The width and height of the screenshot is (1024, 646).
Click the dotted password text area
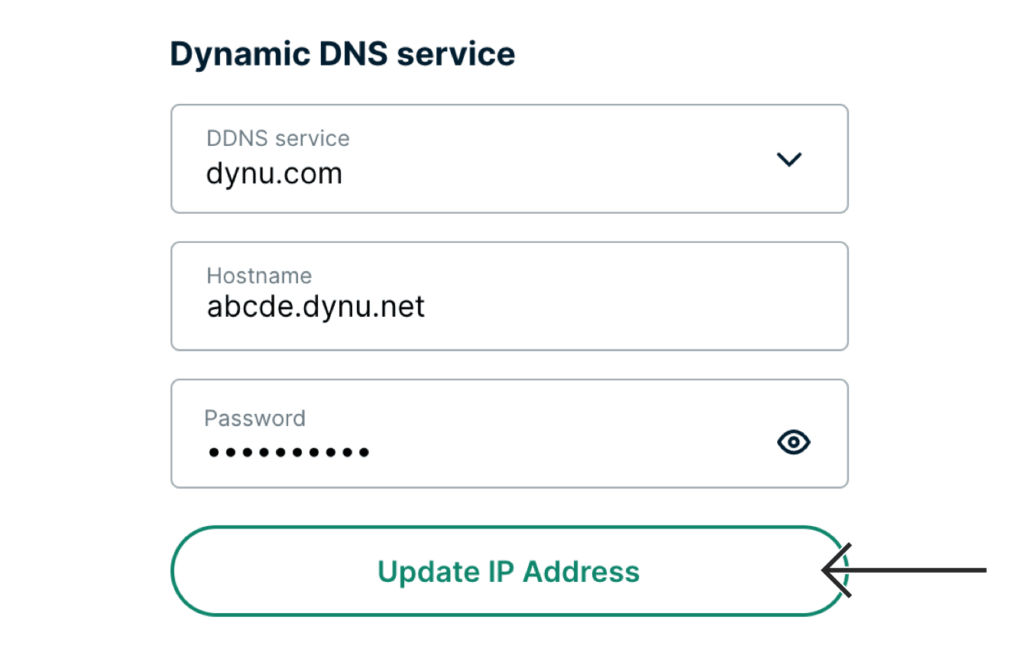(x=290, y=452)
